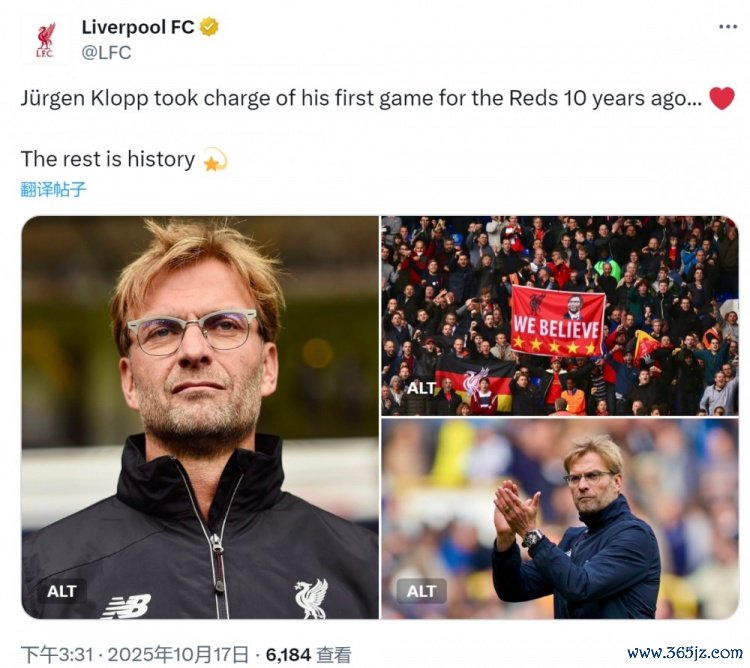Open the @LFC handle link
Viewport: 750px width, 668px height.
click(x=106, y=52)
